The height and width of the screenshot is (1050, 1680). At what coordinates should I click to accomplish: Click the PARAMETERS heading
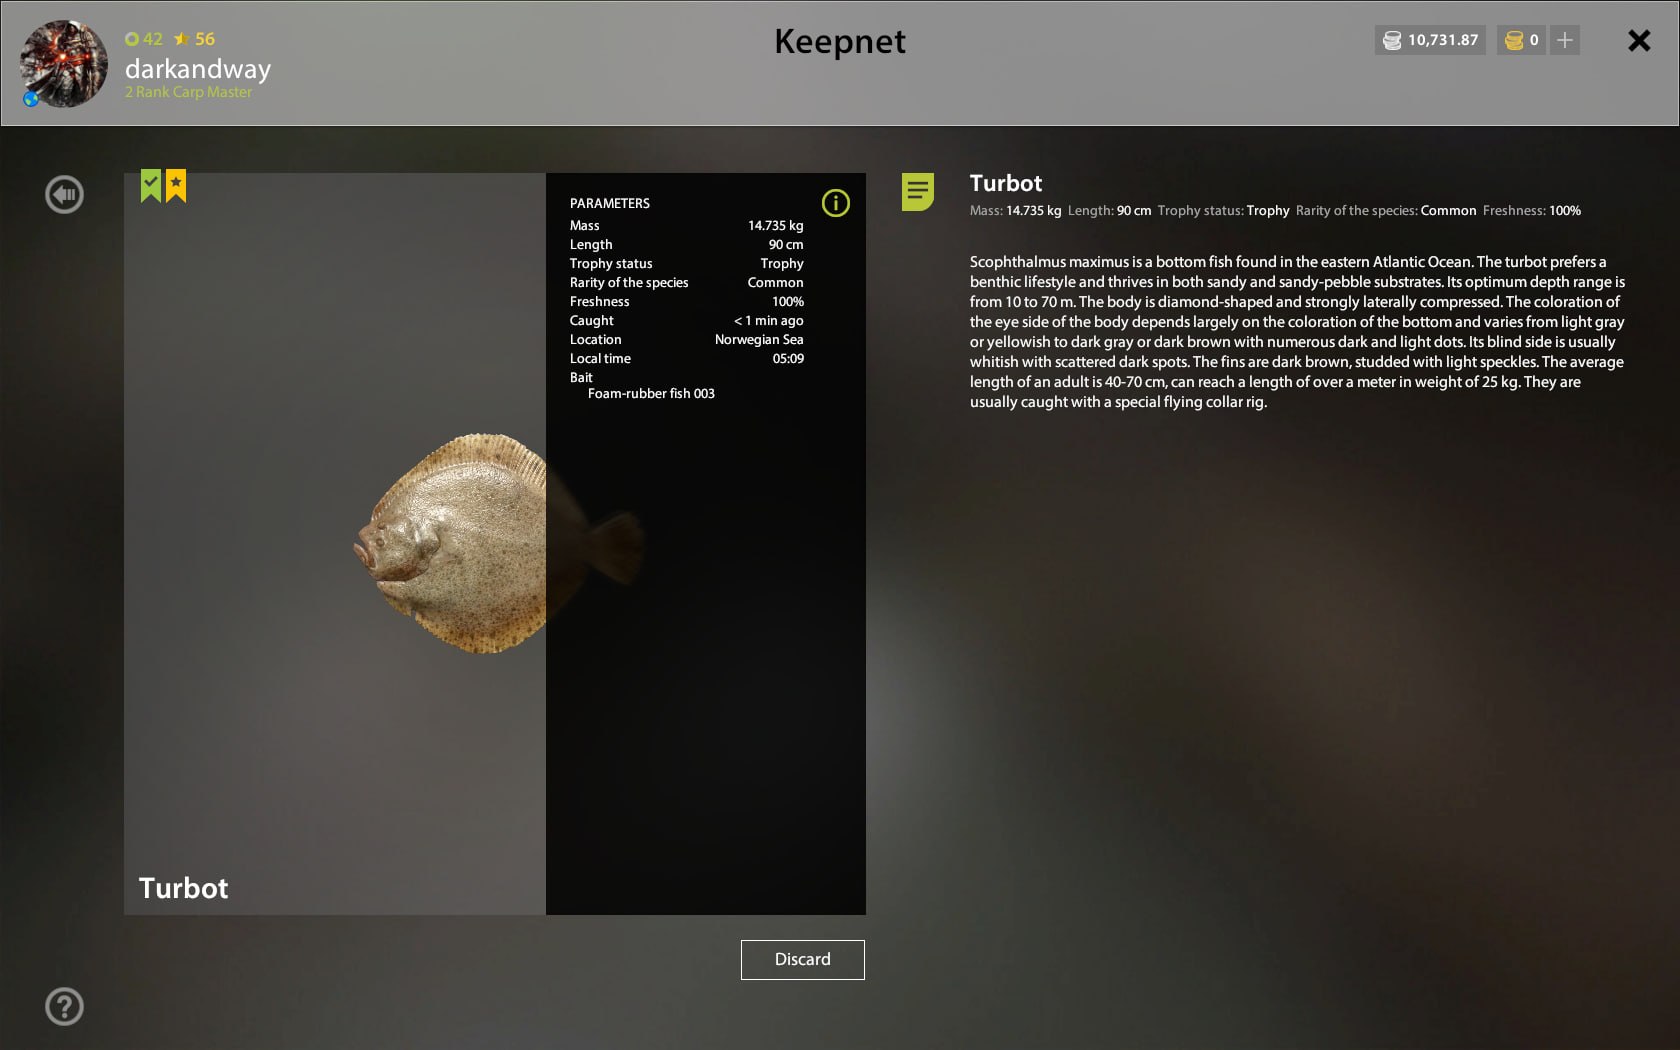610,203
